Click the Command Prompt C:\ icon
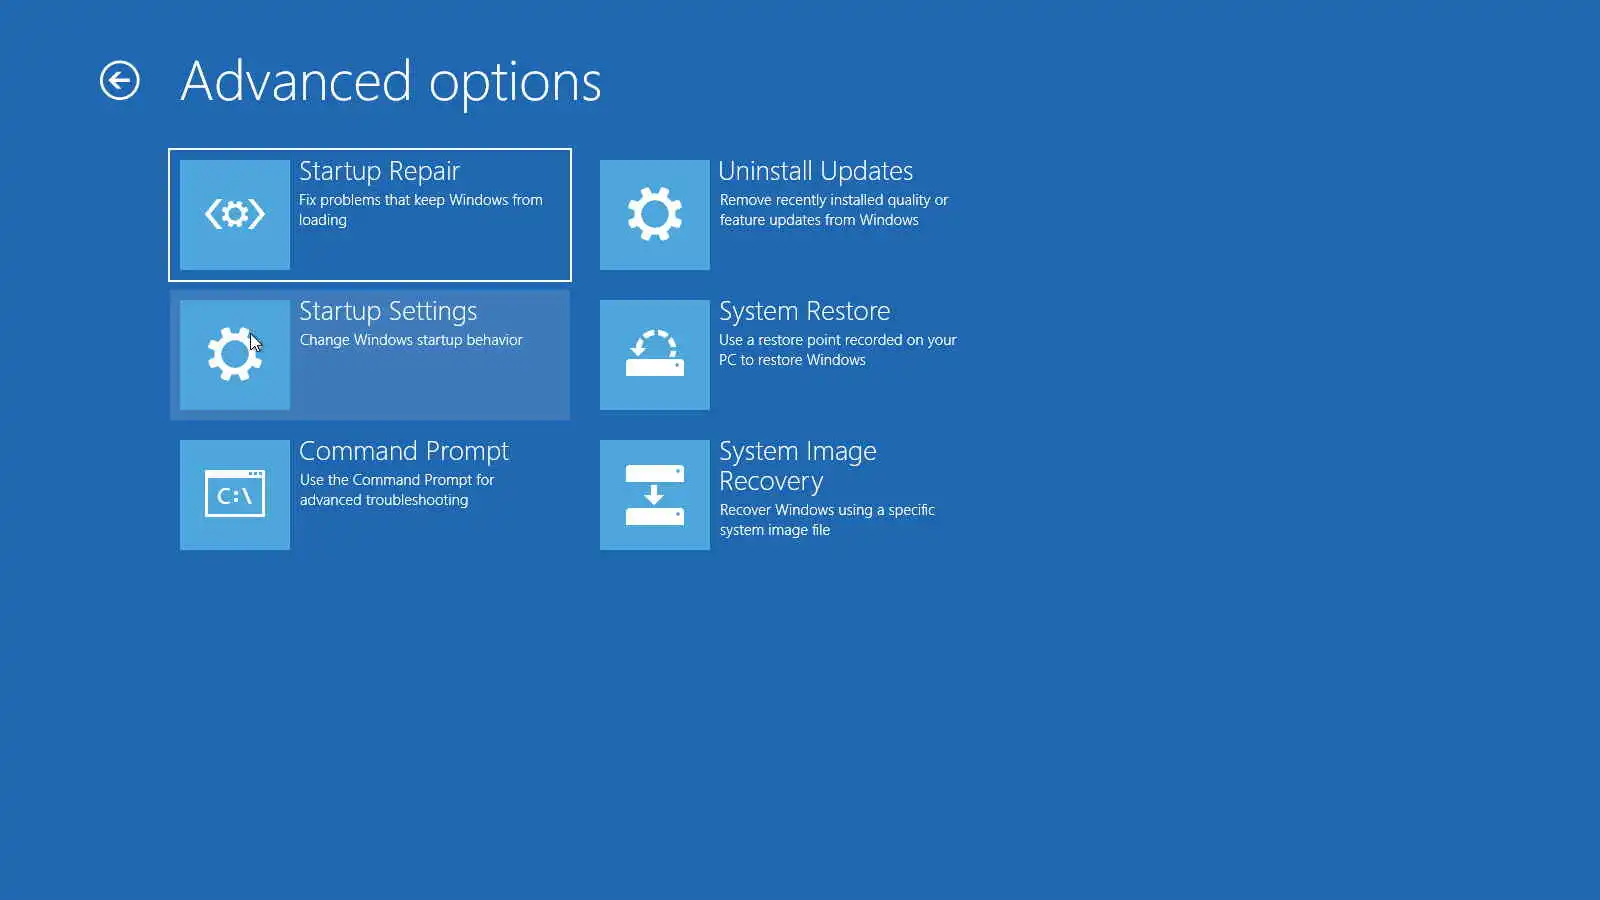1600x900 pixels. pyautogui.click(x=235, y=494)
